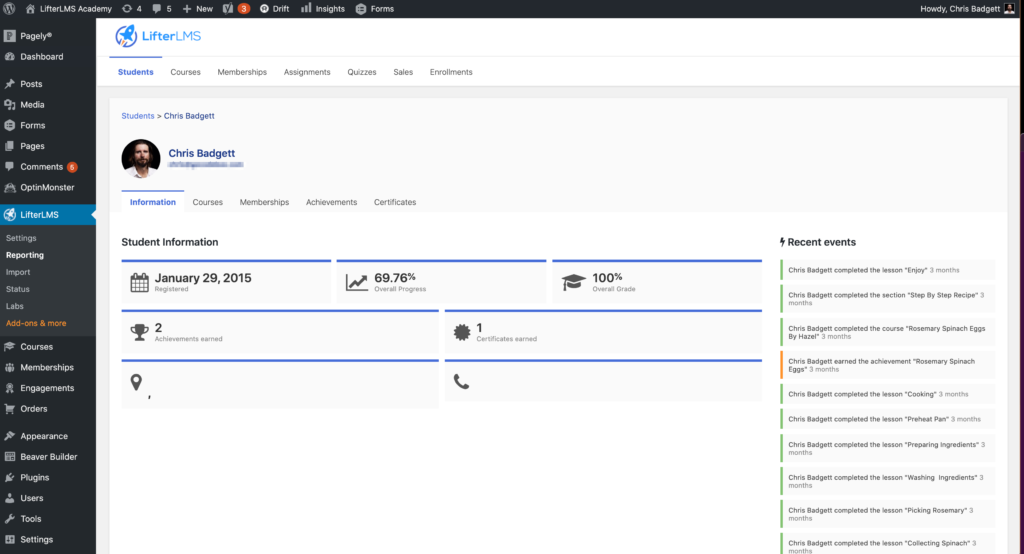Click the phone icon in student info
1024x554 pixels.
tap(462, 382)
